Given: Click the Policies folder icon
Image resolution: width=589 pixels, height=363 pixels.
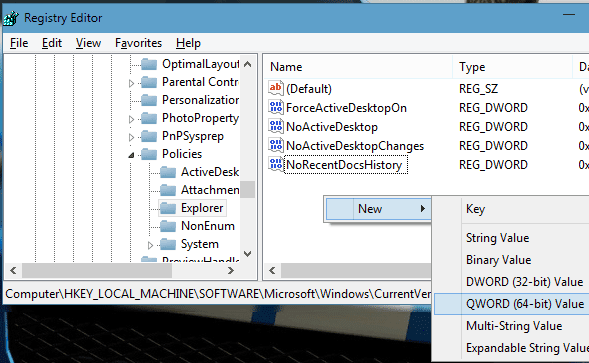Looking at the screenshot, I should tap(149, 154).
